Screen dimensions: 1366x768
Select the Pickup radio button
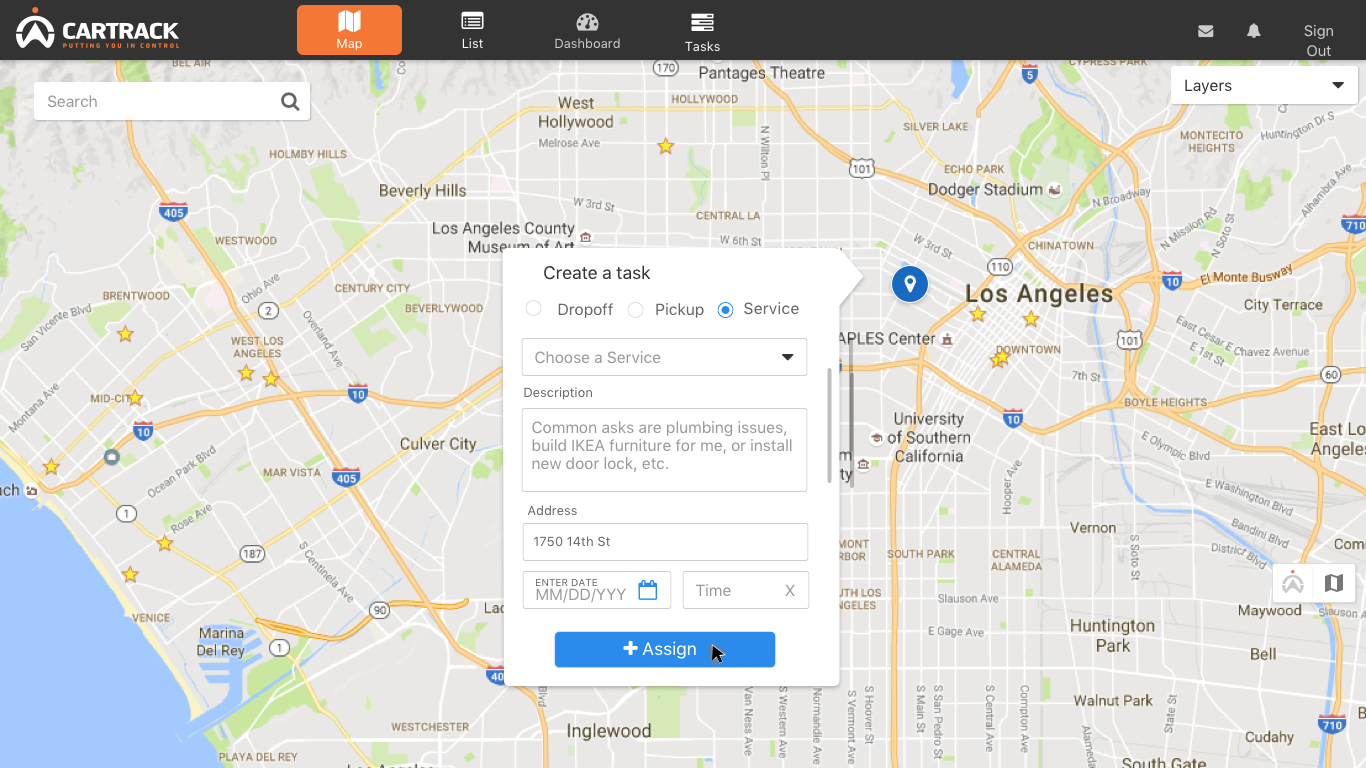635,310
